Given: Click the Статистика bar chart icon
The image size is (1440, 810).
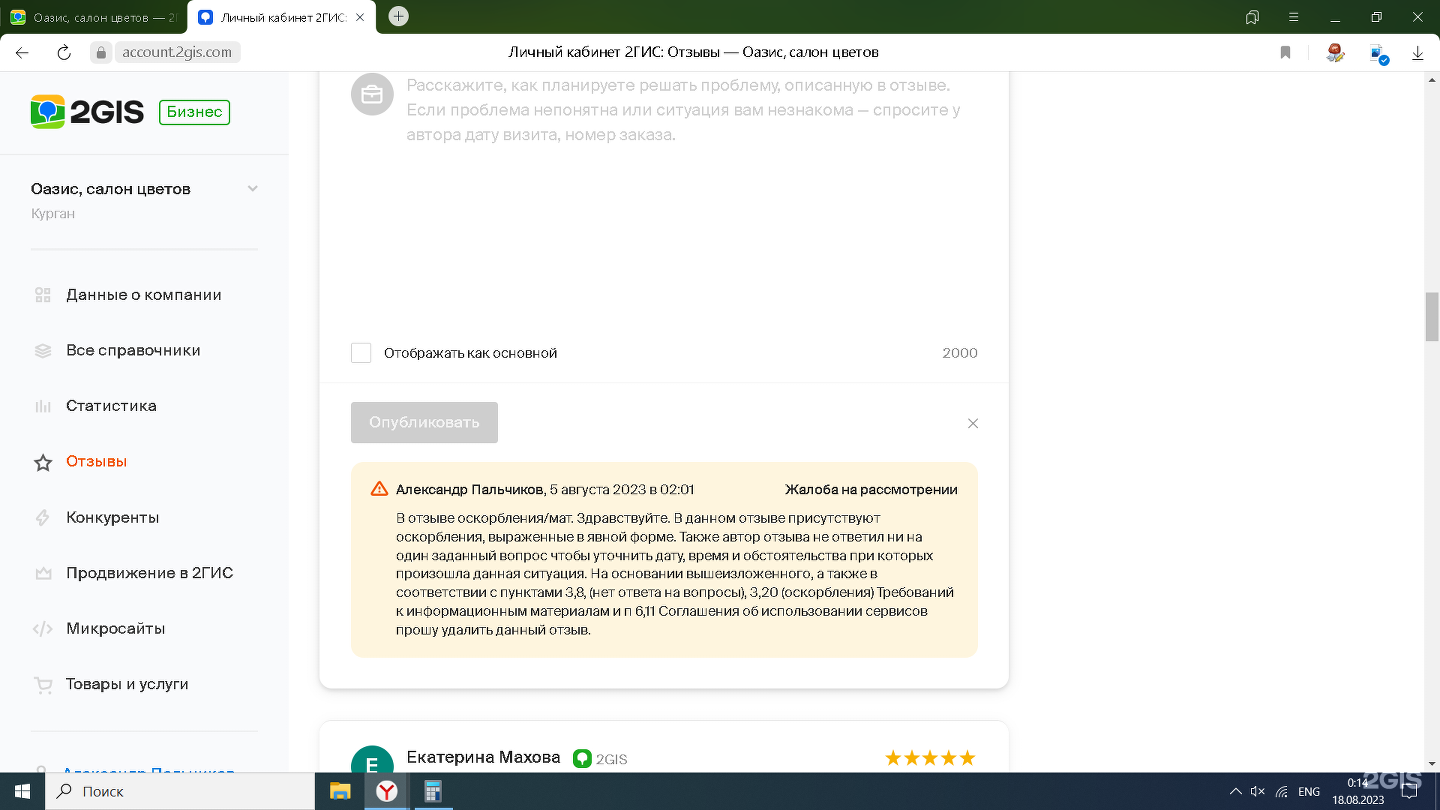Looking at the screenshot, I should point(43,406).
